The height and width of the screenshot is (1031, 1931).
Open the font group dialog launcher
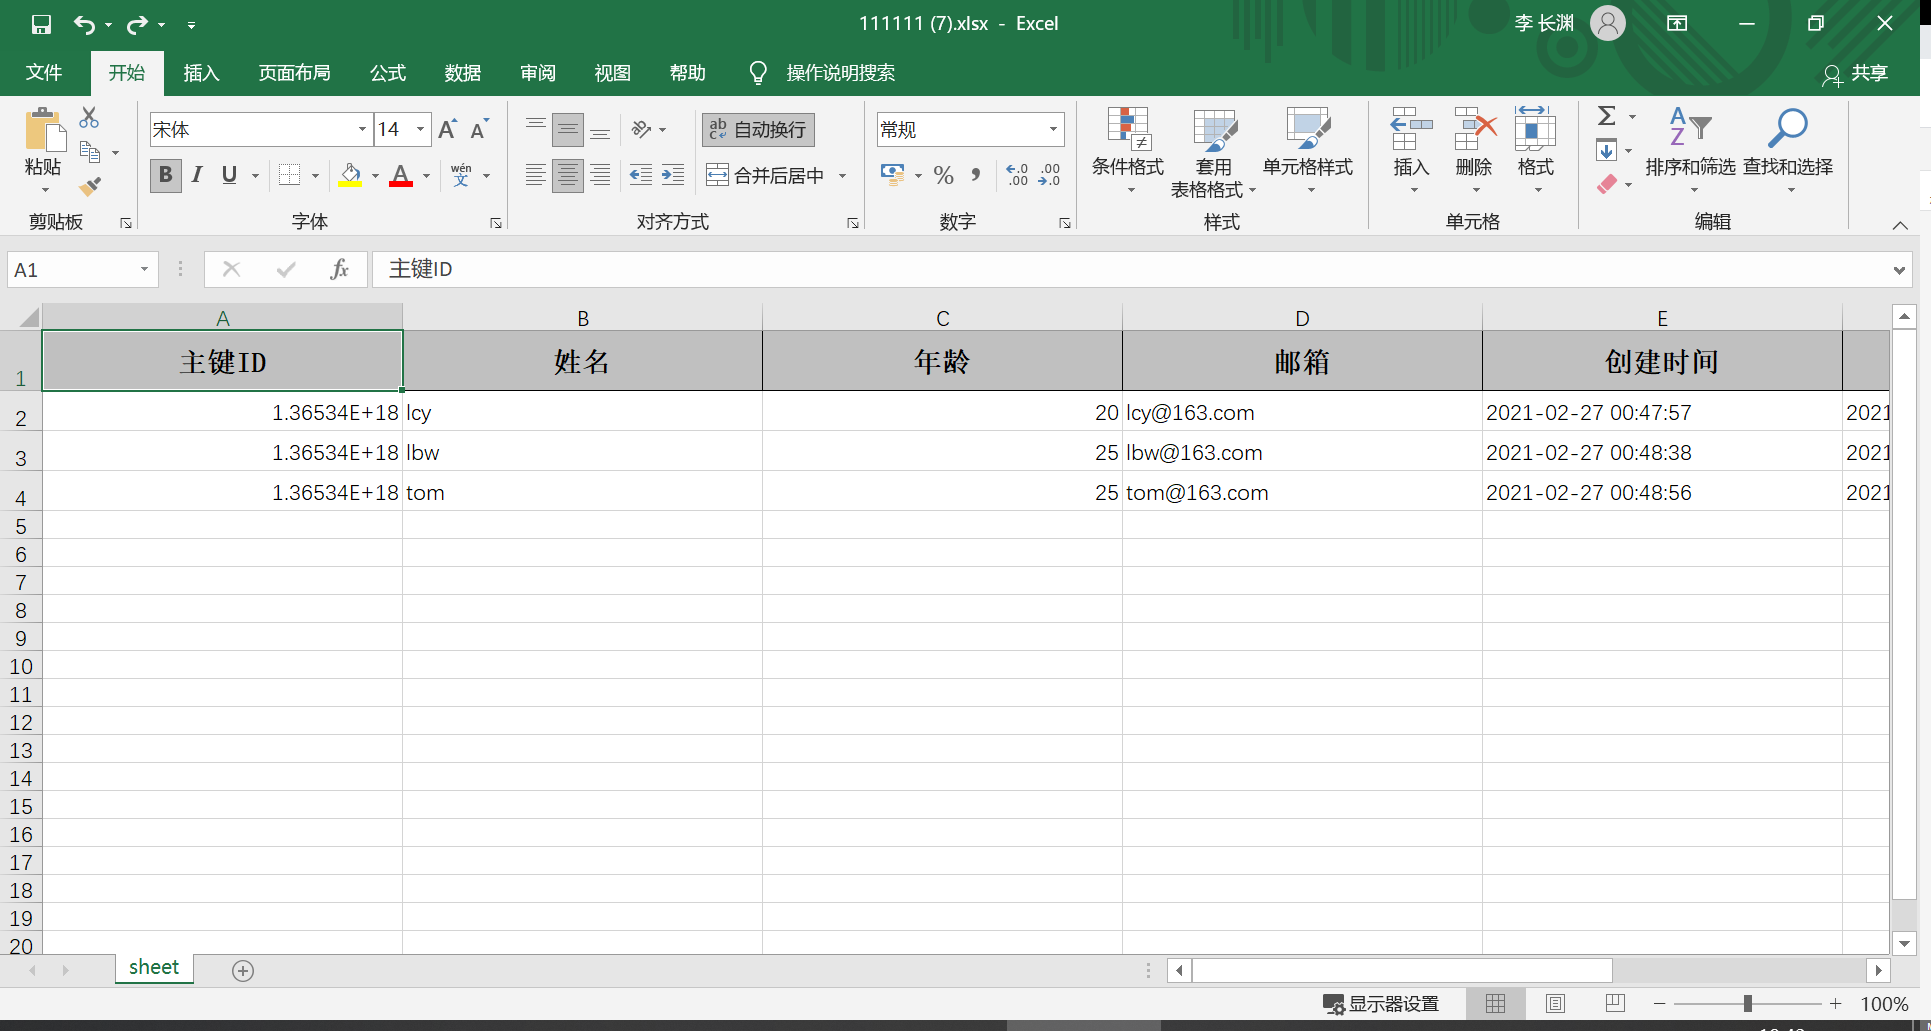(x=496, y=223)
